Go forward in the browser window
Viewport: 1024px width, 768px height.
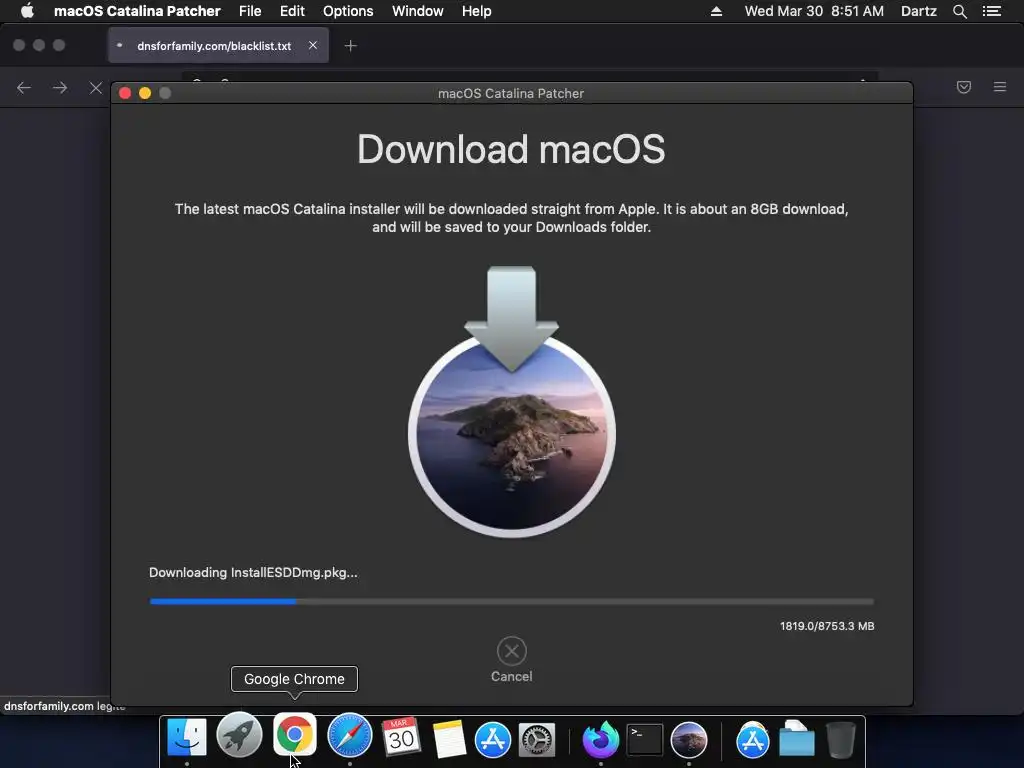coord(60,88)
